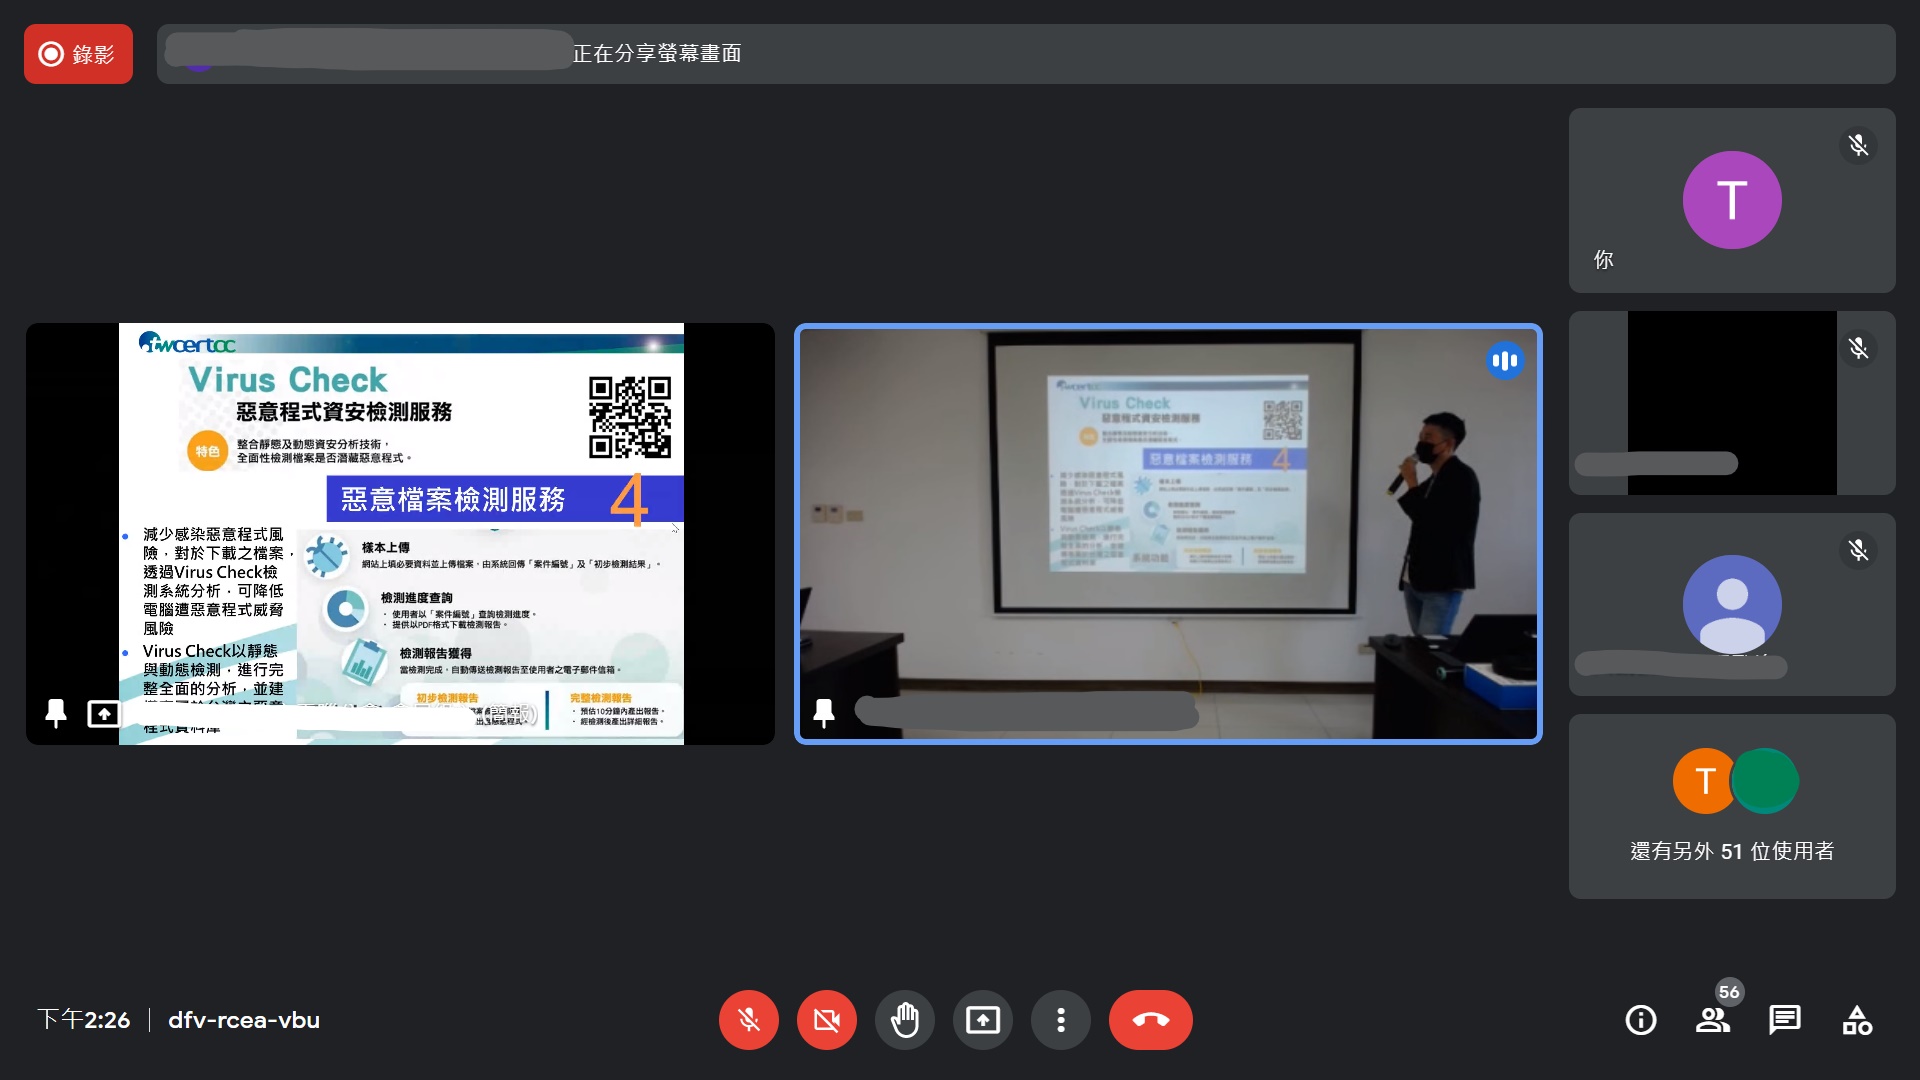The width and height of the screenshot is (1920, 1080).
Task: Turn on the camera
Action: point(826,1020)
